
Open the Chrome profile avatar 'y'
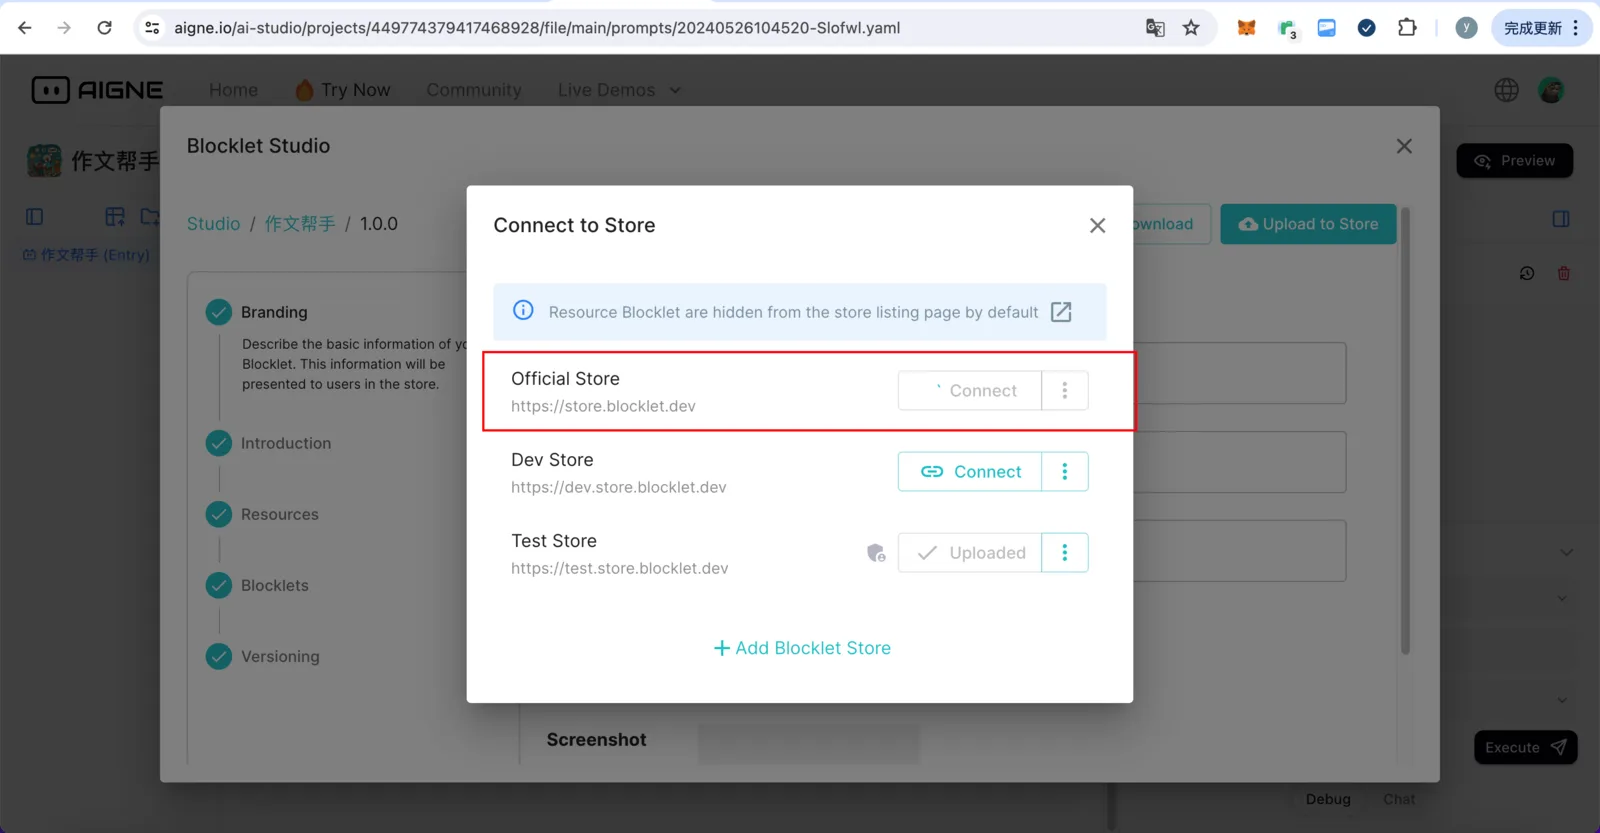click(x=1466, y=28)
